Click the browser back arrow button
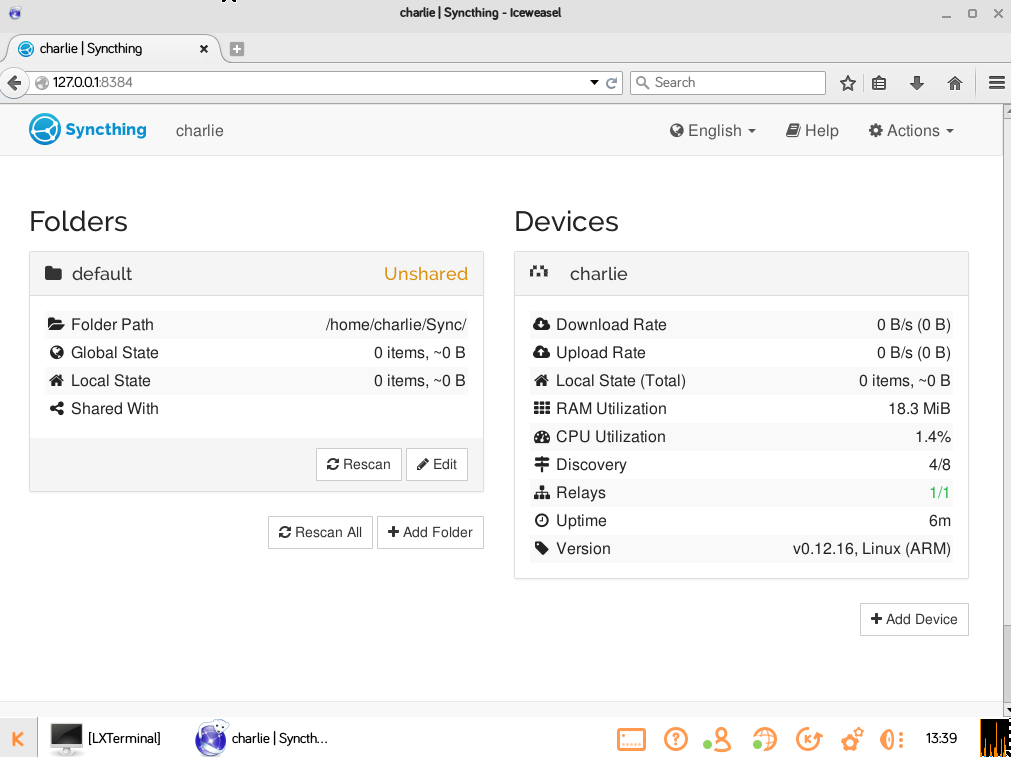This screenshot has height=757, width=1011. 13,83
